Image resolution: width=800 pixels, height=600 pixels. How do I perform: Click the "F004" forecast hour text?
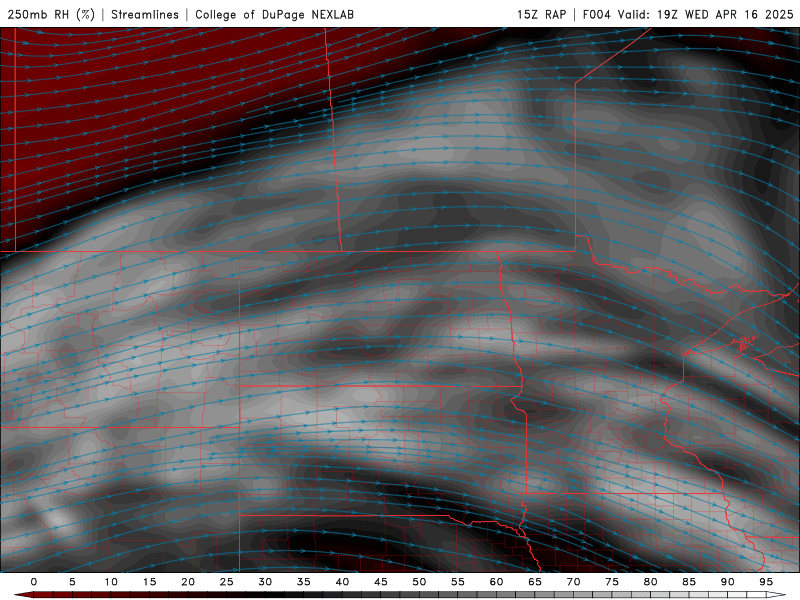(596, 14)
